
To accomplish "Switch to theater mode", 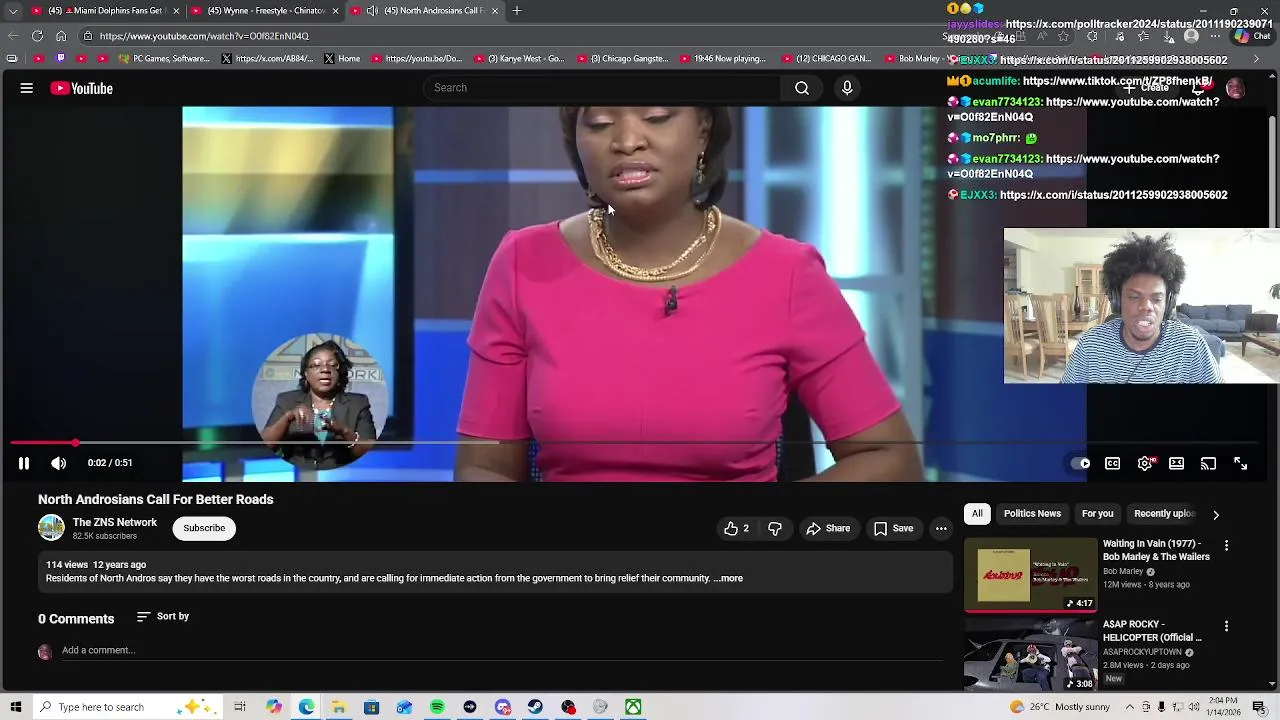I will [x=1177, y=463].
